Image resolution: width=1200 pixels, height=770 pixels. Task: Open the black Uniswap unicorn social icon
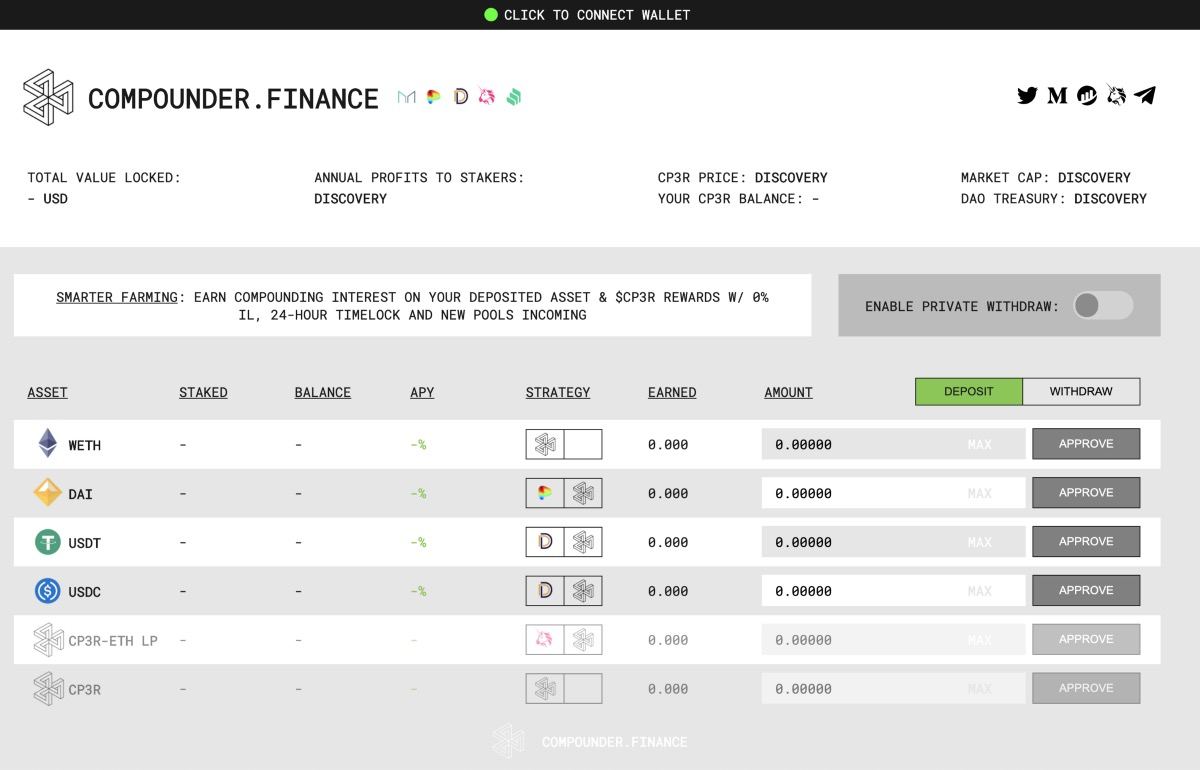click(x=1116, y=96)
